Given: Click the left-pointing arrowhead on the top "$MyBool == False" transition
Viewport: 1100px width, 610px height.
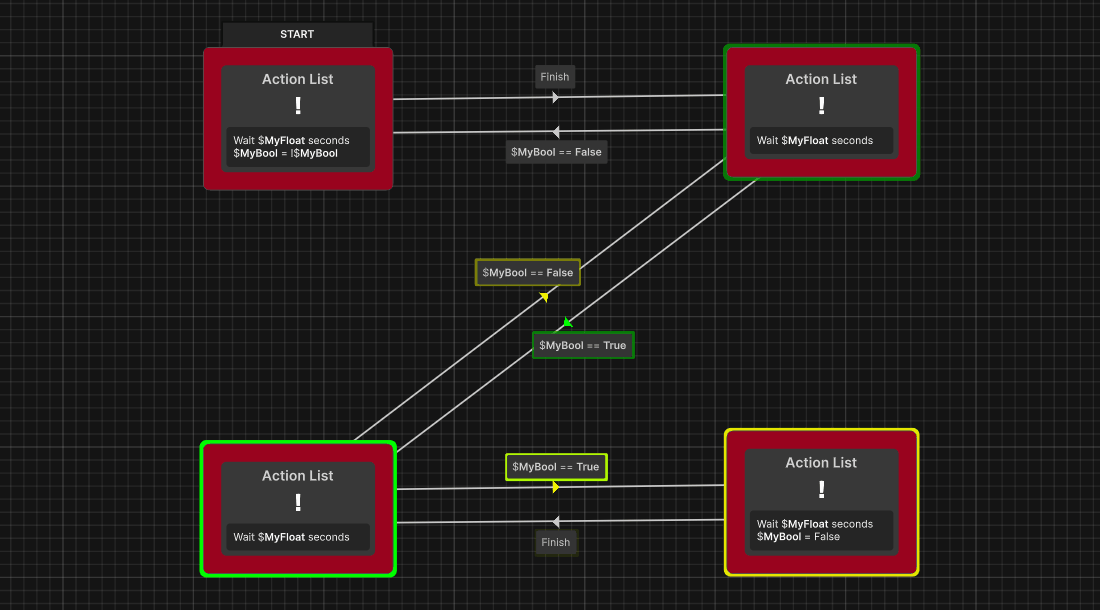Looking at the screenshot, I should click(x=555, y=130).
